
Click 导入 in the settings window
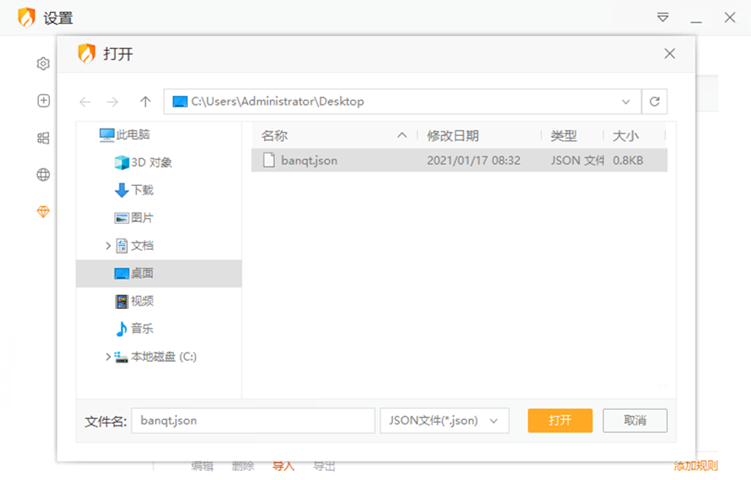coord(284,466)
